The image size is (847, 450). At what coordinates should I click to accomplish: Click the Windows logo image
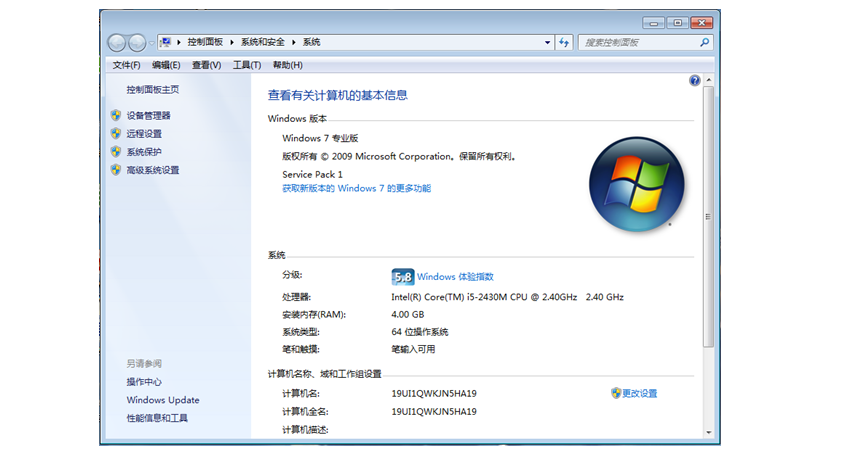(636, 184)
